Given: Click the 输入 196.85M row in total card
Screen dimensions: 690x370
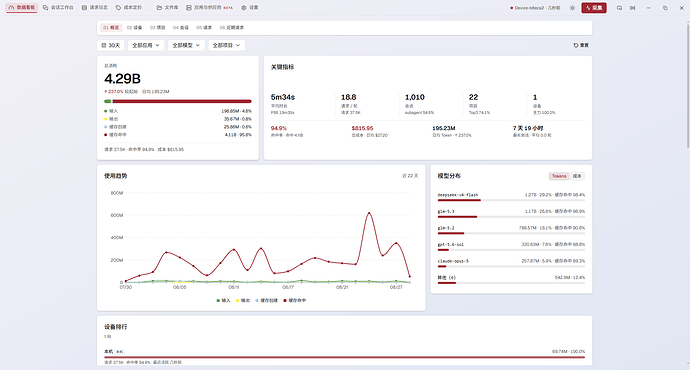Looking at the screenshot, I should [178, 111].
